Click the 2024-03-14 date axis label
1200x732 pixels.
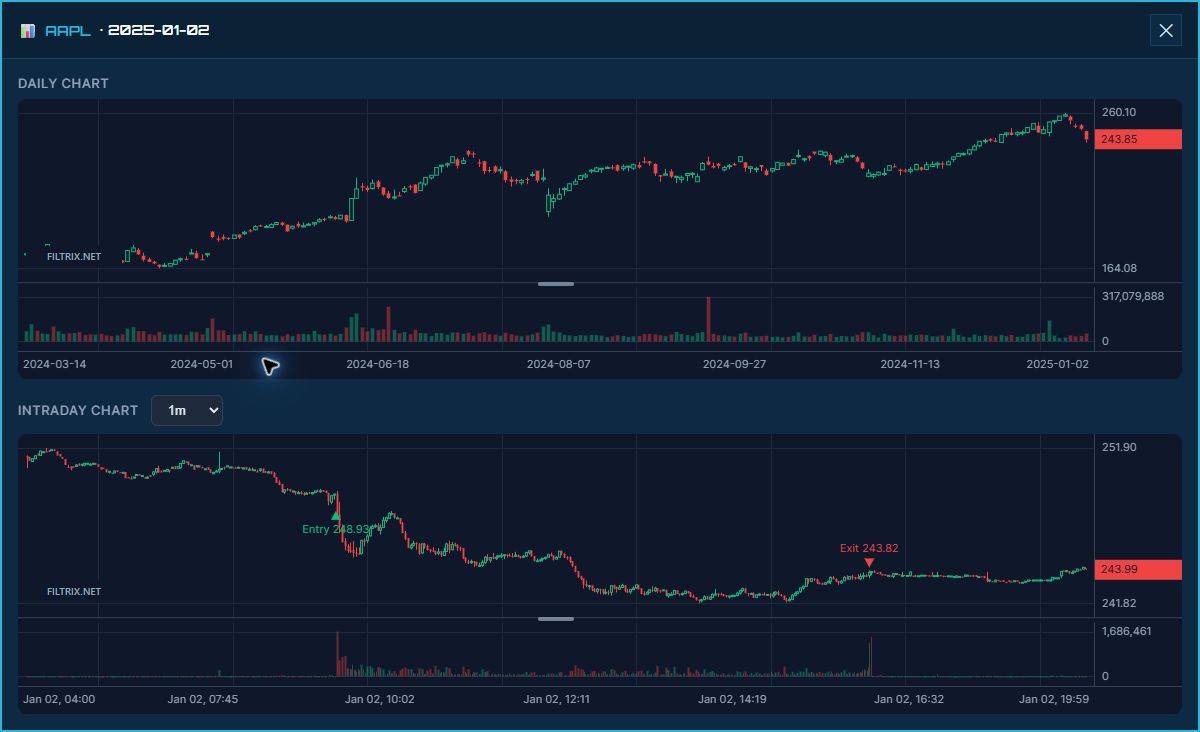pos(55,364)
